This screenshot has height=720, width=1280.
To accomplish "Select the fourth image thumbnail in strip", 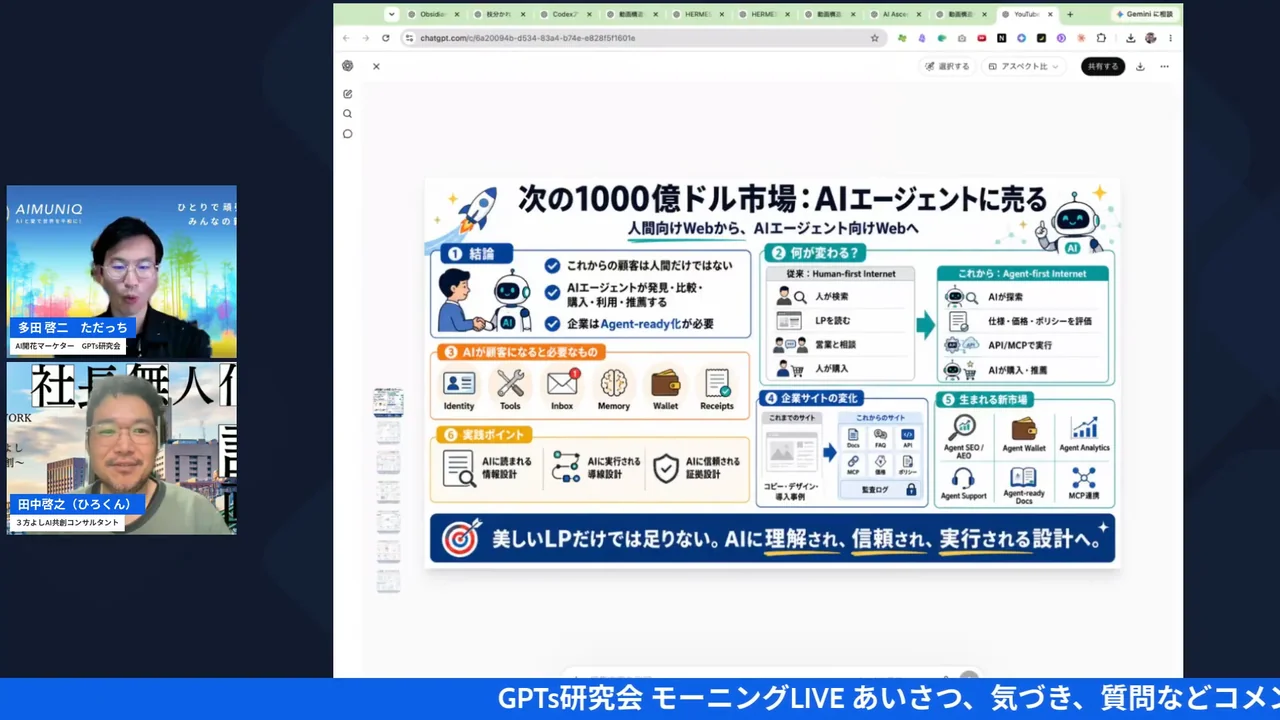I will [388, 492].
